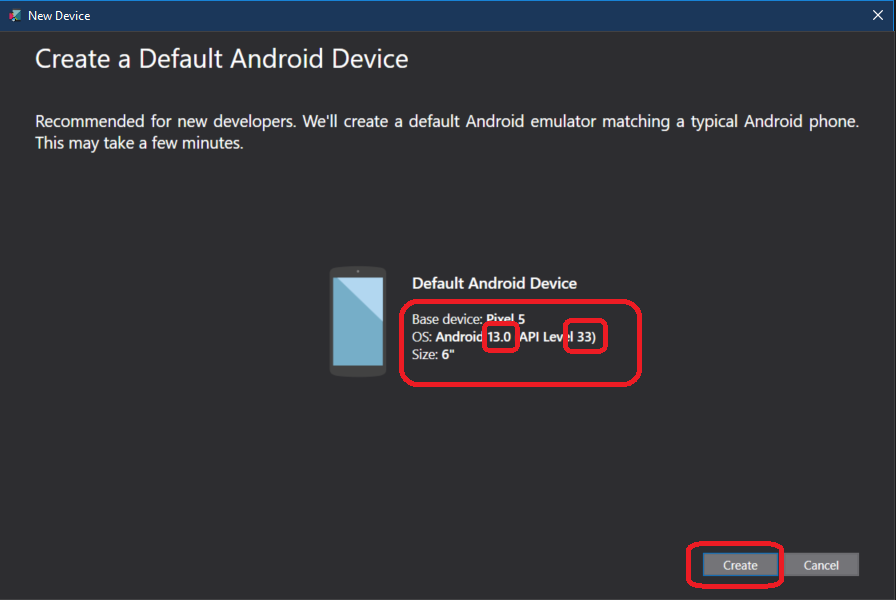Click the 'OS: Android 13.0 (API Level 33)' line
This screenshot has height=600, width=896.
[503, 337]
